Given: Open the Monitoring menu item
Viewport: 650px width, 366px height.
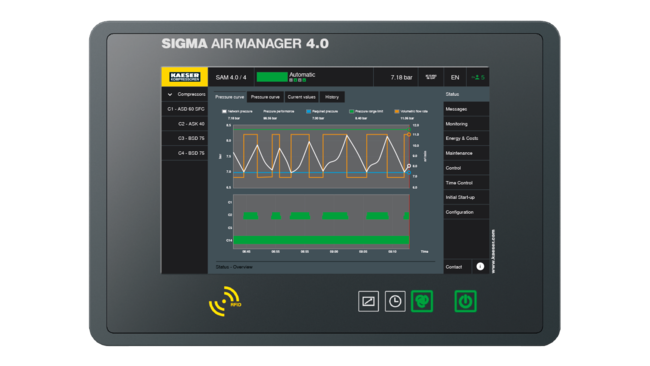Looking at the screenshot, I should pos(466,124).
